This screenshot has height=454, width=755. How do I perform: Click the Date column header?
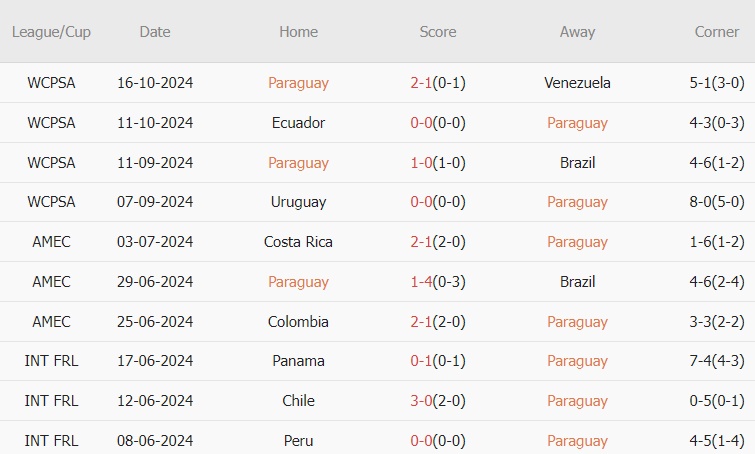[155, 32]
